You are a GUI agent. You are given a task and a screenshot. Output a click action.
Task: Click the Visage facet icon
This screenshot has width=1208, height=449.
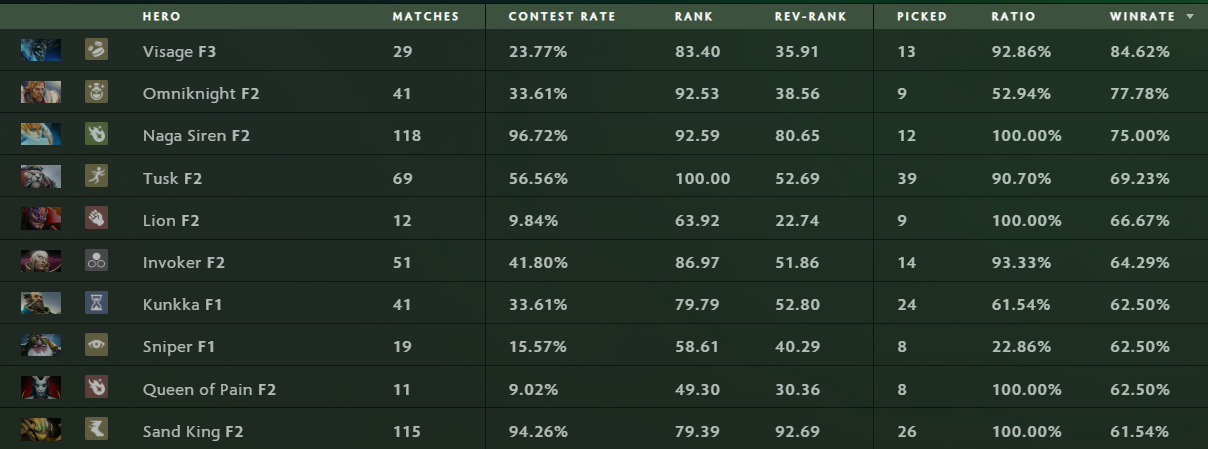[x=96, y=50]
